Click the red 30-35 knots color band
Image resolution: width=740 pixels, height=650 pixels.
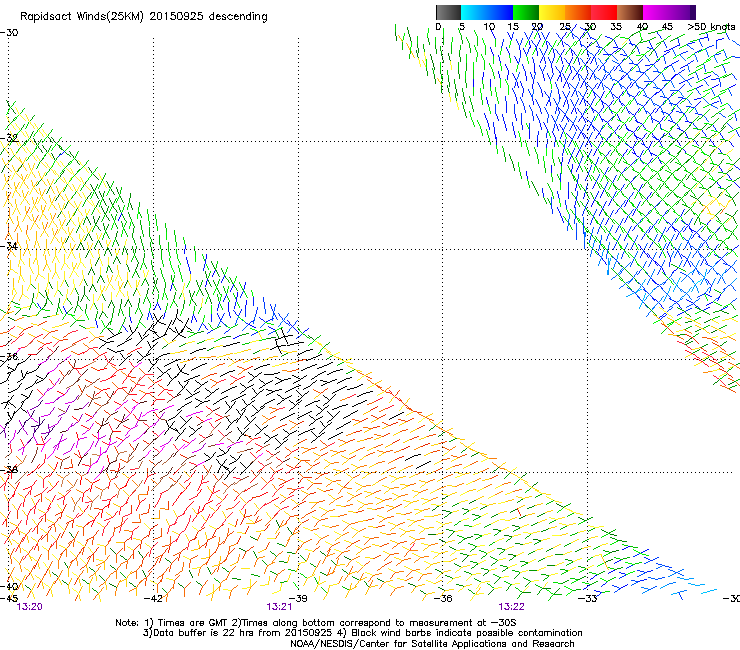pyautogui.click(x=604, y=12)
